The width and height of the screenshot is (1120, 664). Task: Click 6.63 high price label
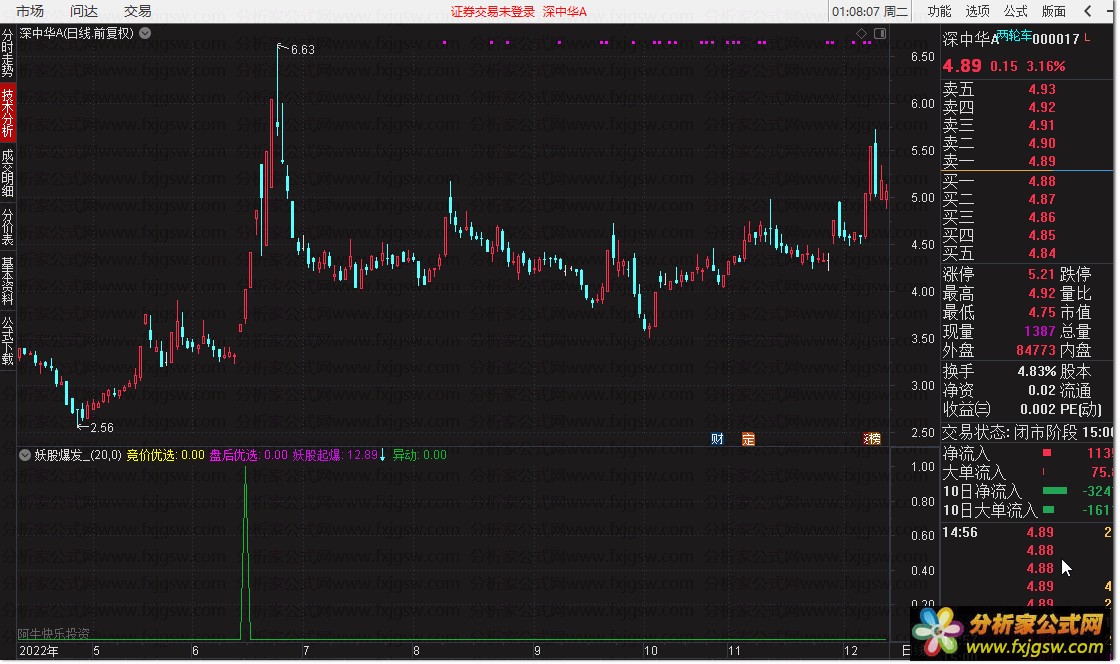tap(302, 49)
